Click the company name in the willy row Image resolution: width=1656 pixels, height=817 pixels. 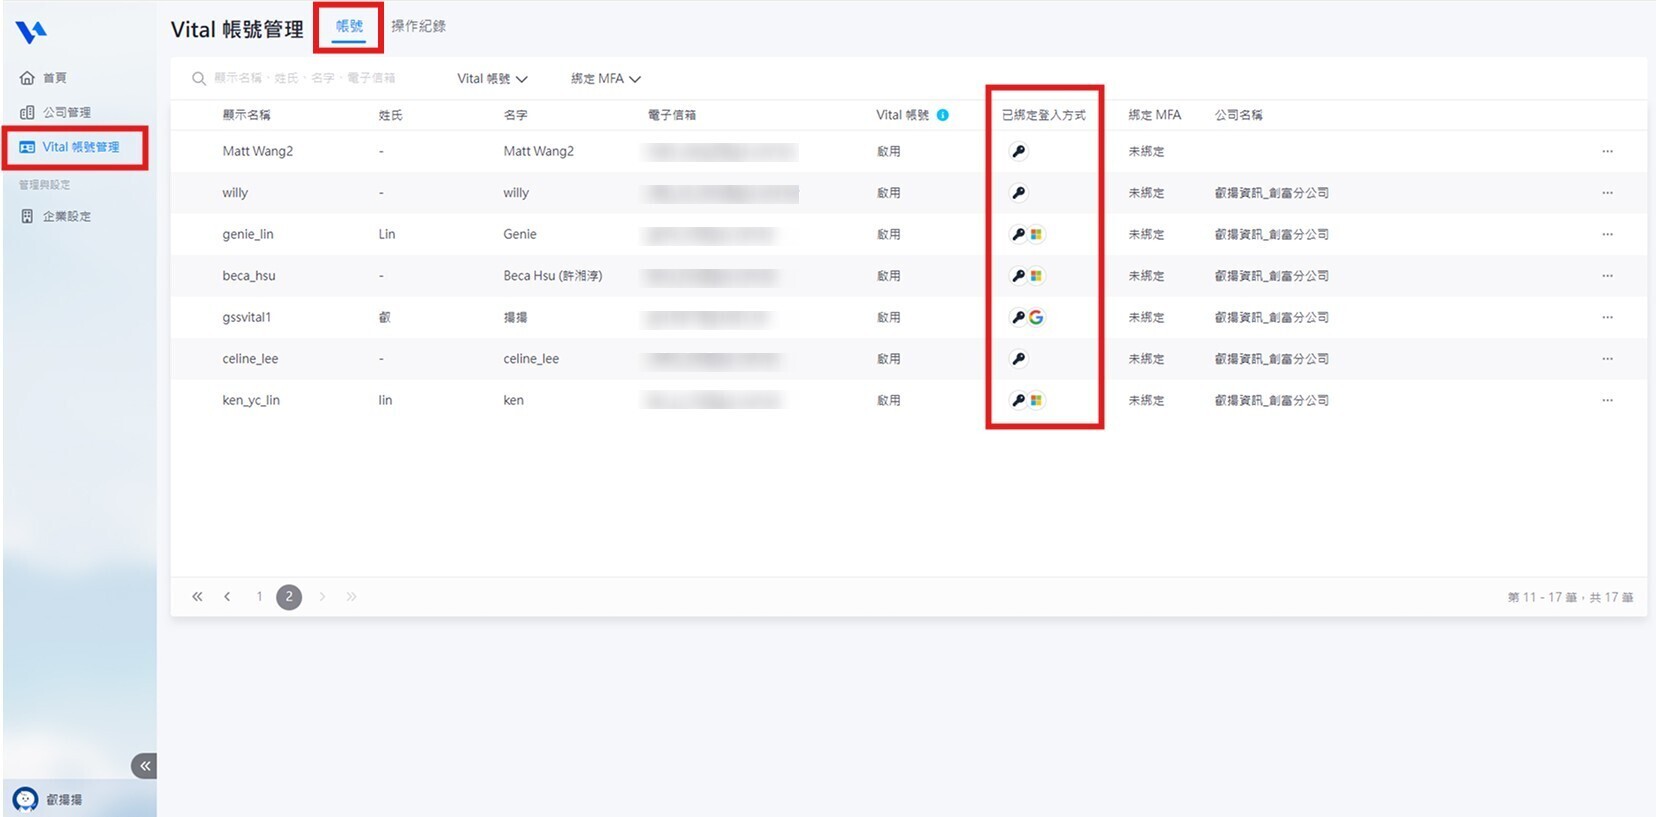point(1271,193)
